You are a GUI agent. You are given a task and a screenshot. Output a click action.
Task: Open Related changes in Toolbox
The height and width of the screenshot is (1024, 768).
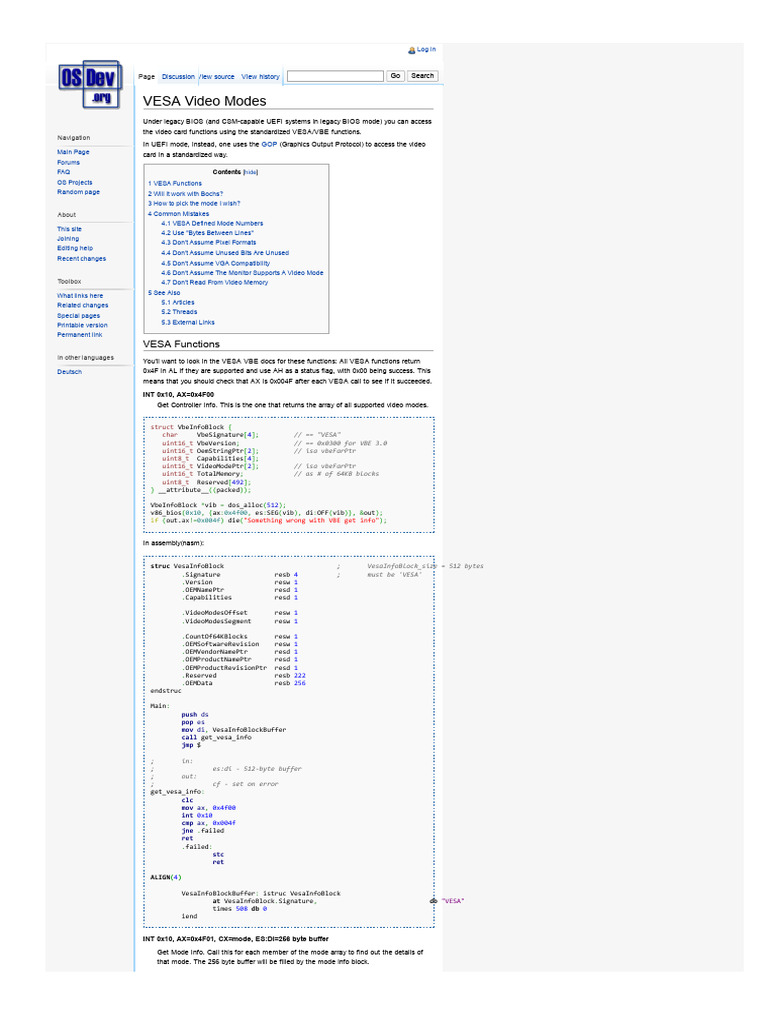tap(82, 306)
